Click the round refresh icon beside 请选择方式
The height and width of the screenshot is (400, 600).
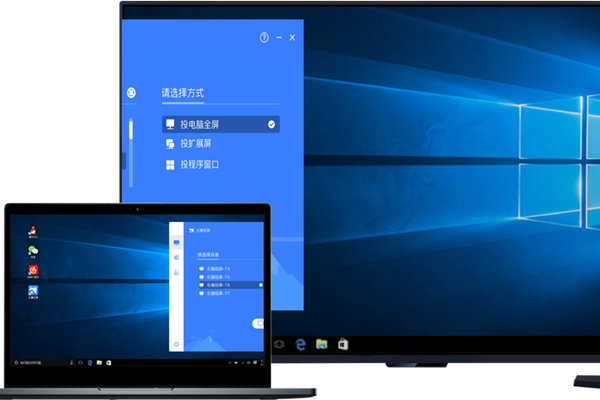(131, 93)
